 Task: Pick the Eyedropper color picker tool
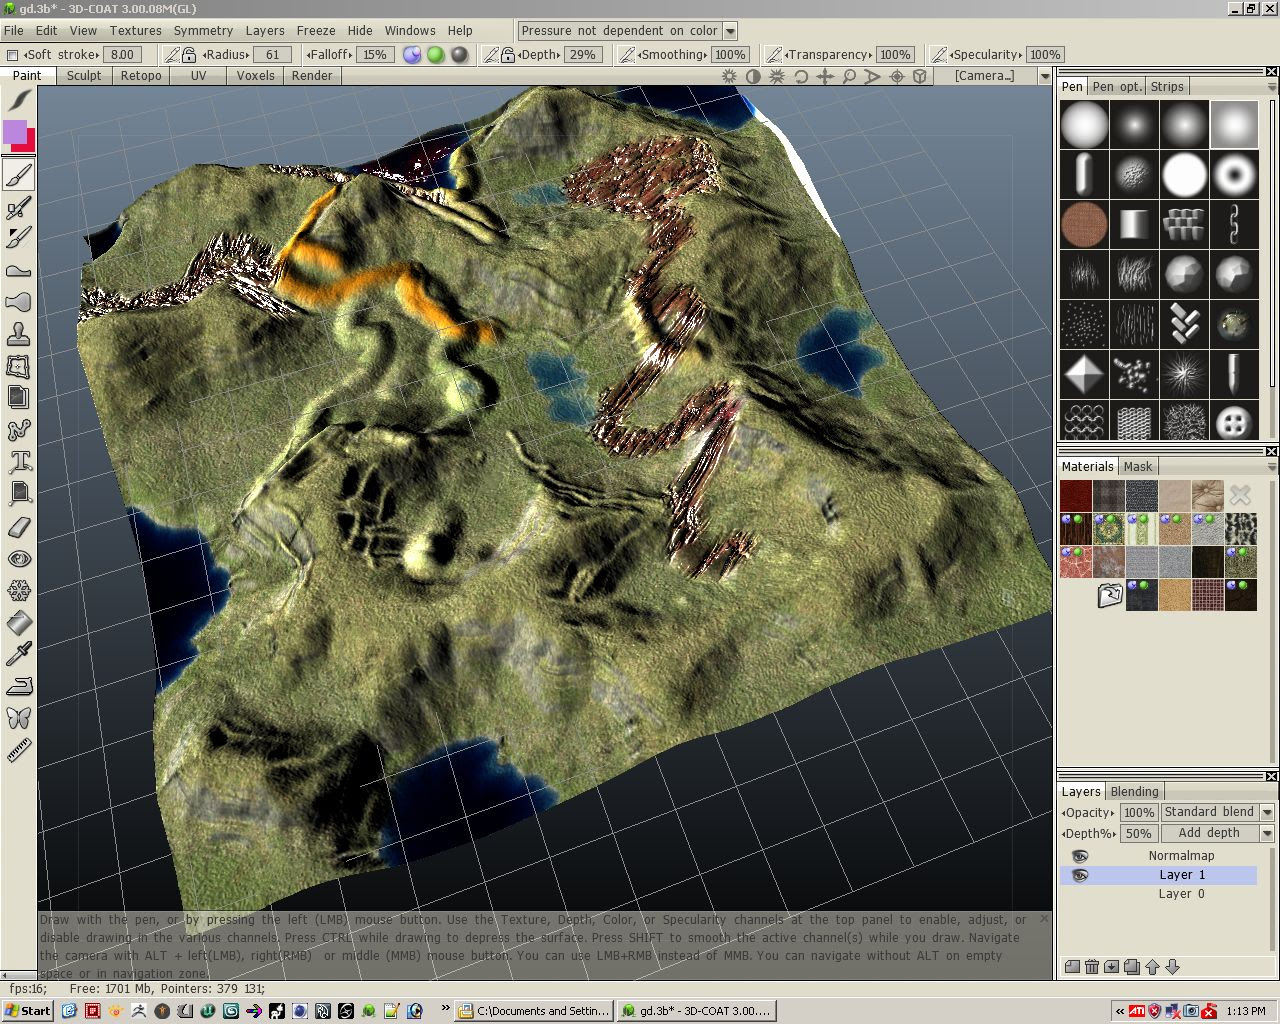click(x=19, y=654)
